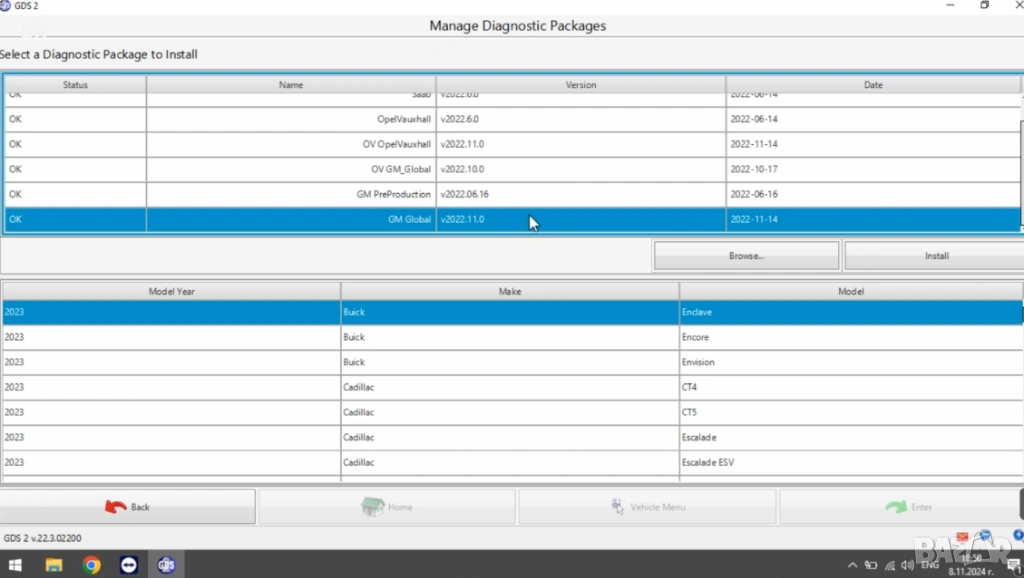Click the green Enter arrow button

pyautogui.click(x=908, y=507)
